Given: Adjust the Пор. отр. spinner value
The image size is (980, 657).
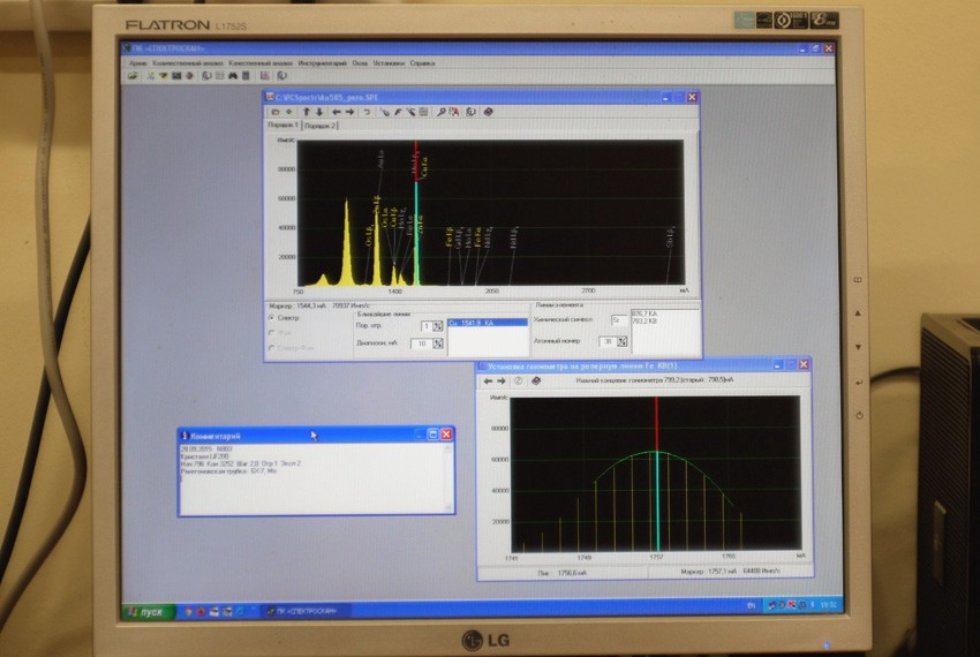Looking at the screenshot, I should [437, 323].
